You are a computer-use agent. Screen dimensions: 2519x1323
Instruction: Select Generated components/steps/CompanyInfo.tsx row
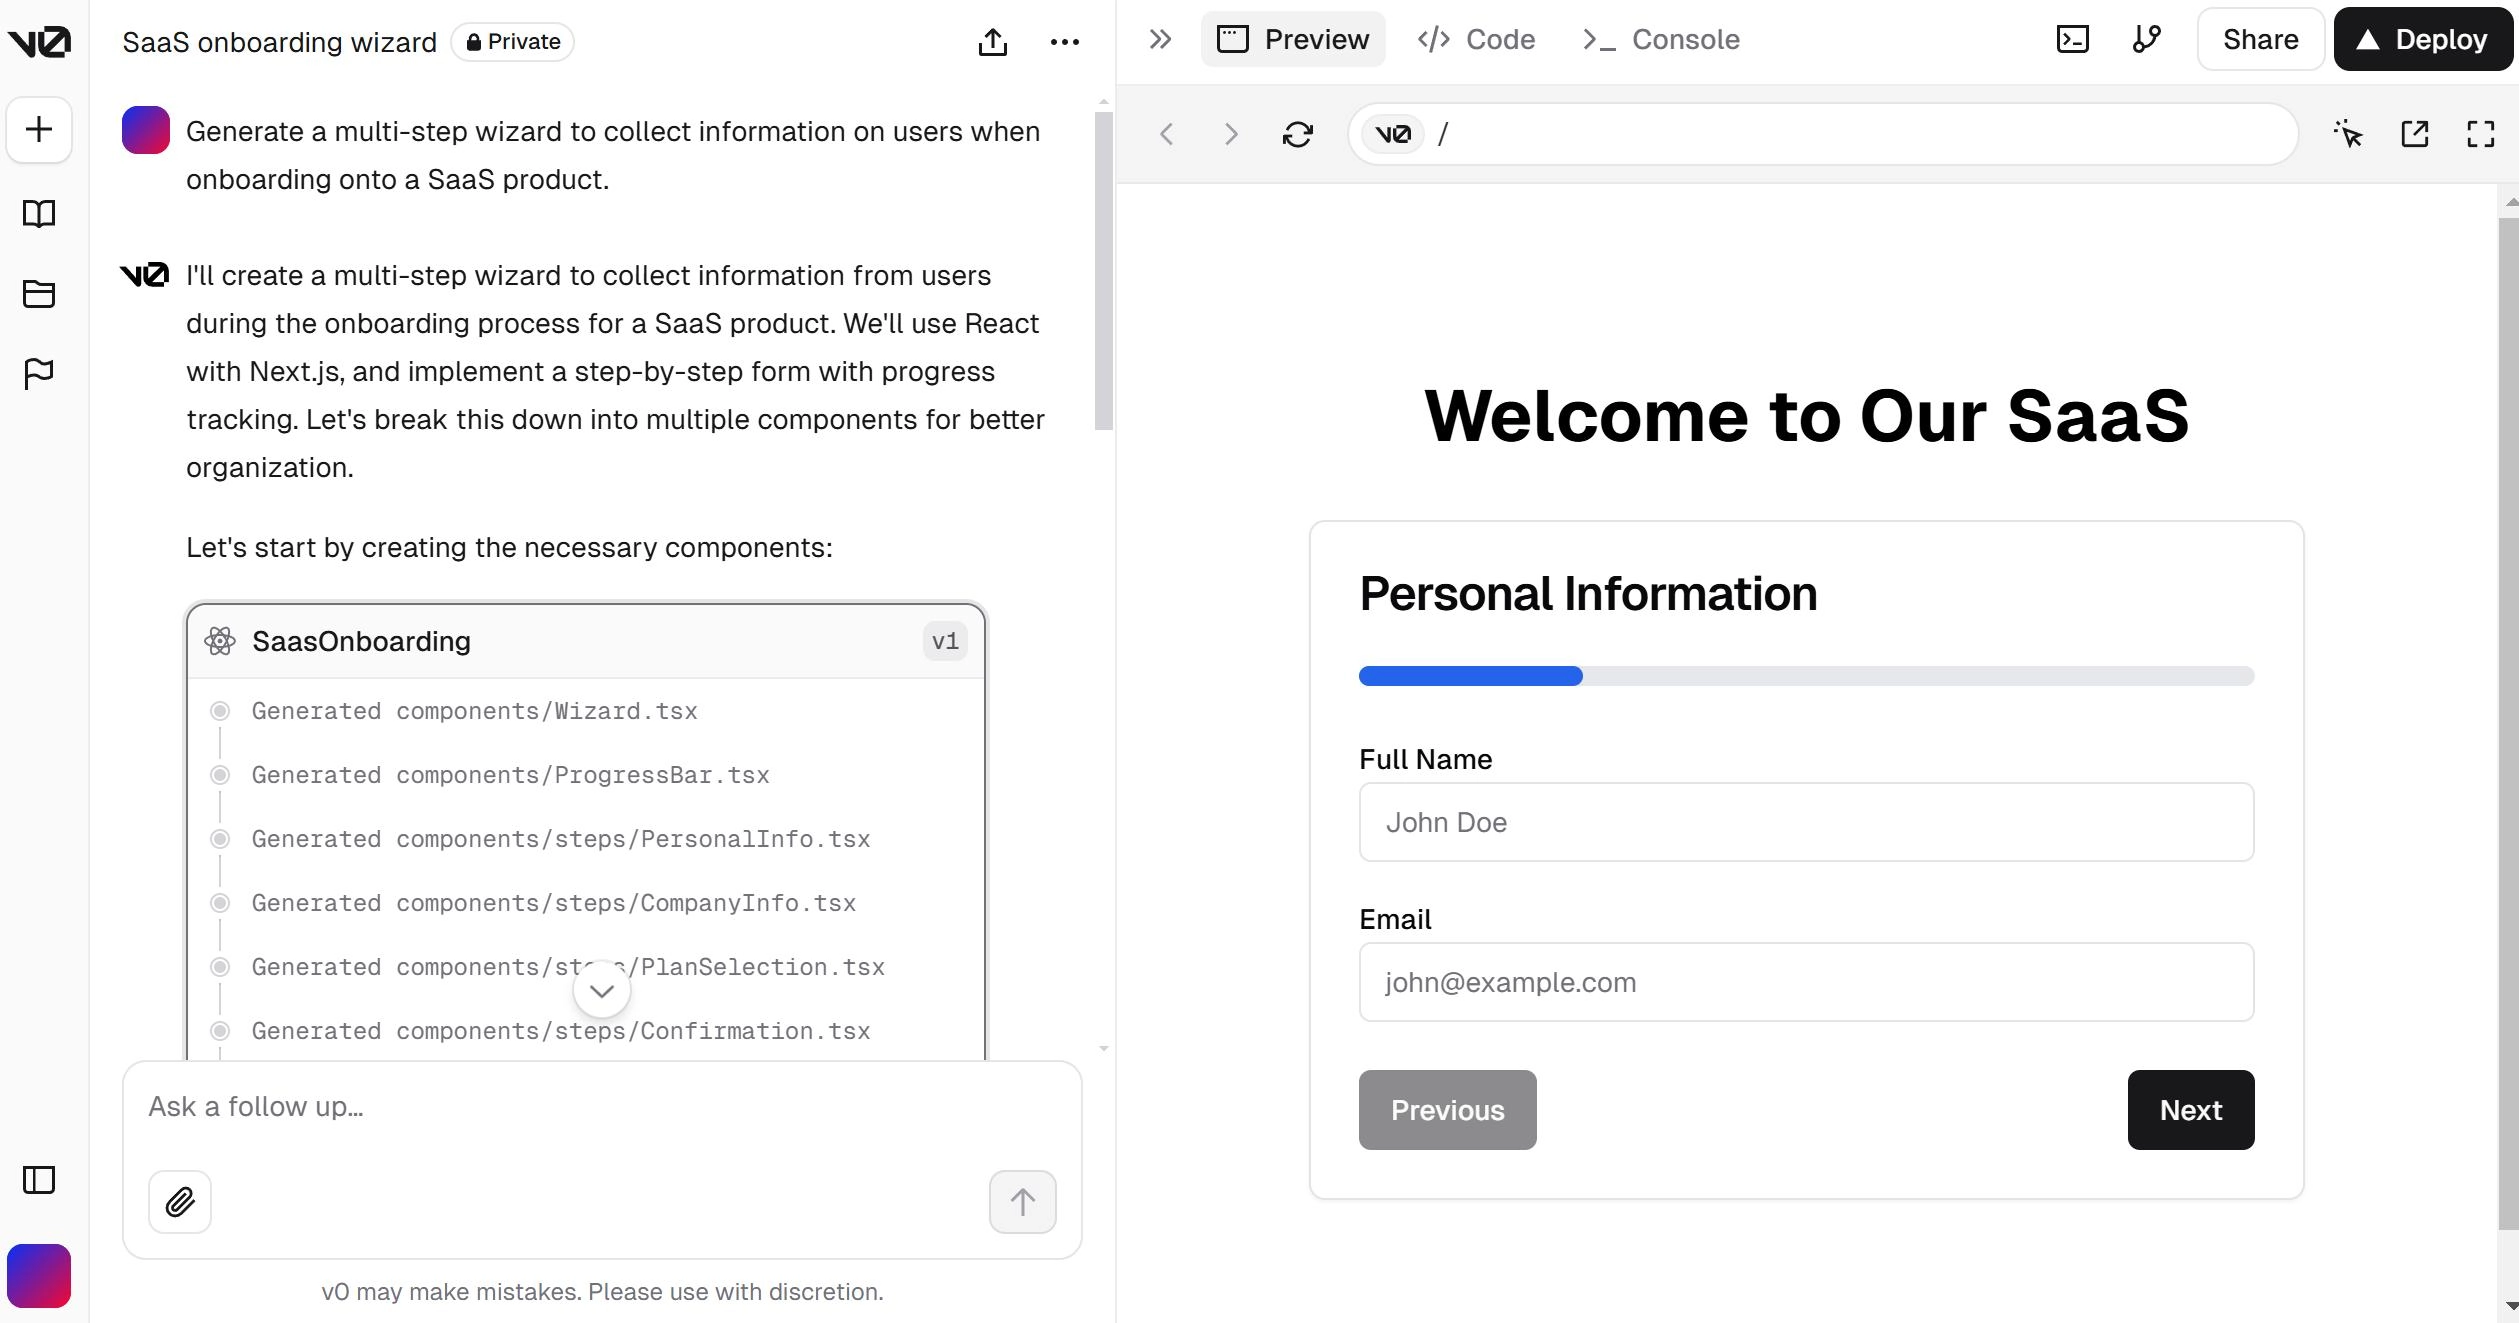pyautogui.click(x=554, y=903)
